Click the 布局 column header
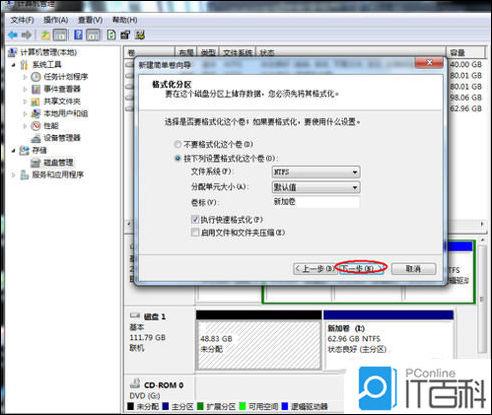This screenshot has height=415, width=492. click(x=186, y=53)
